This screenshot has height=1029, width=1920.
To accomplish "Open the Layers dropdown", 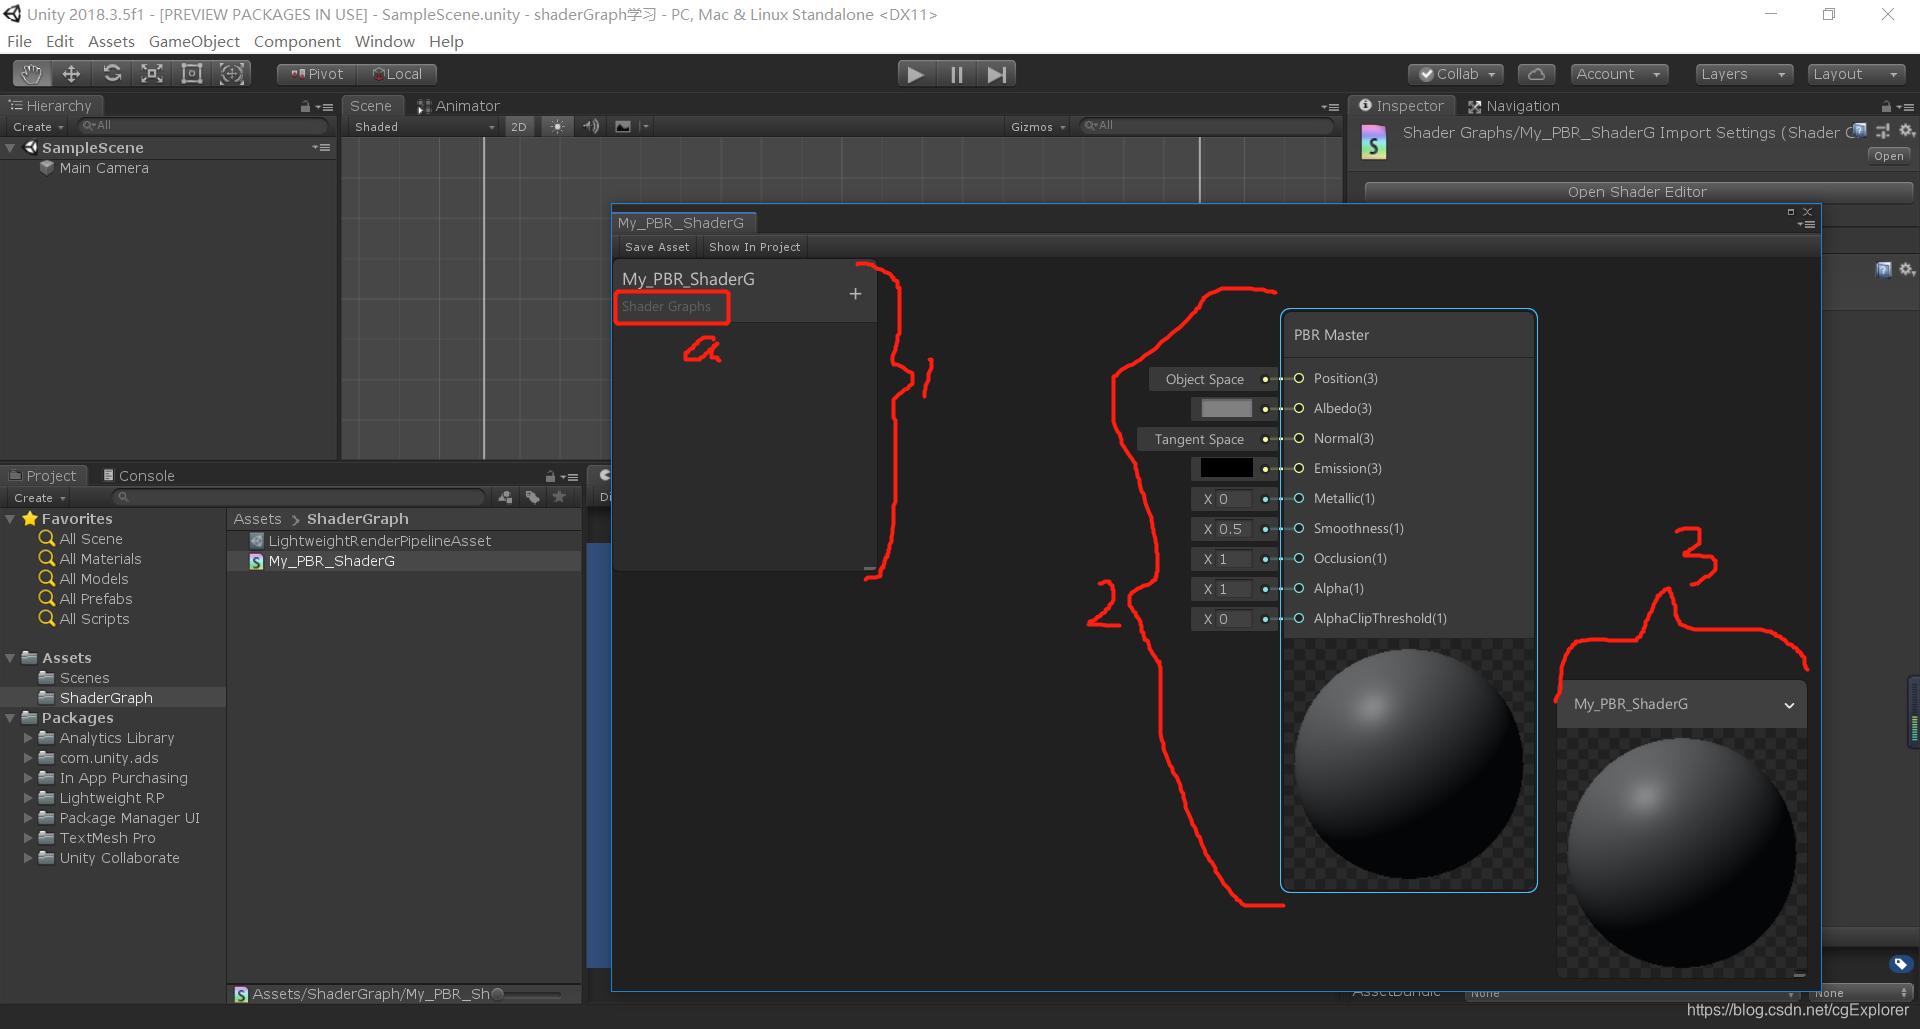I will coord(1744,74).
